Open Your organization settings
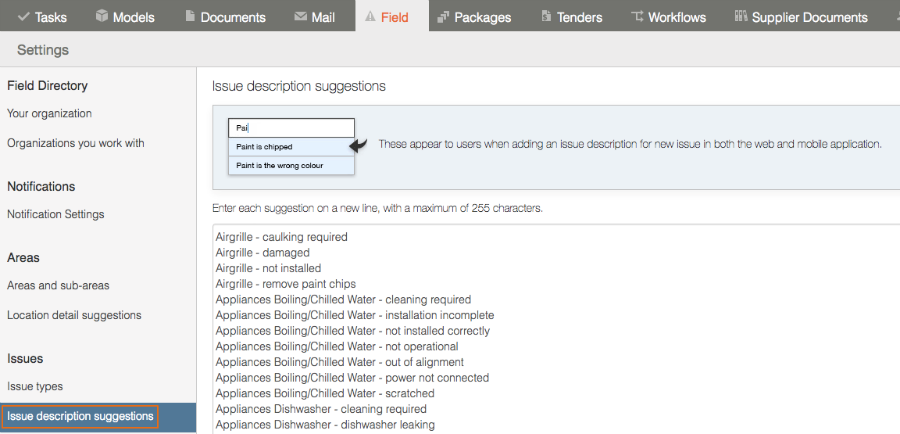 tap(49, 114)
